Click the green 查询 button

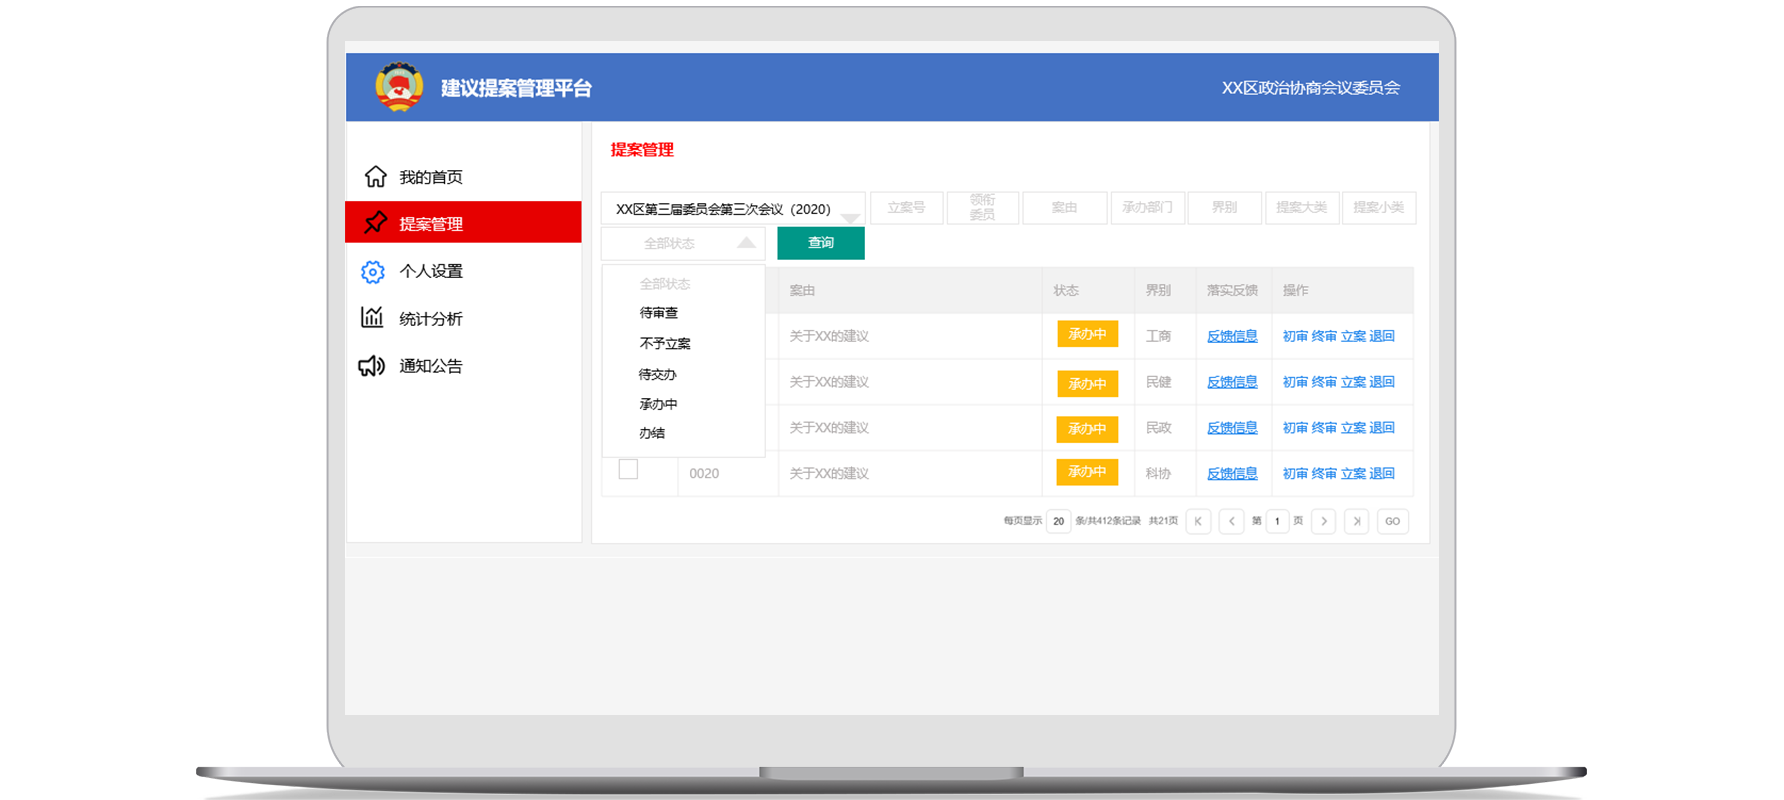point(821,243)
